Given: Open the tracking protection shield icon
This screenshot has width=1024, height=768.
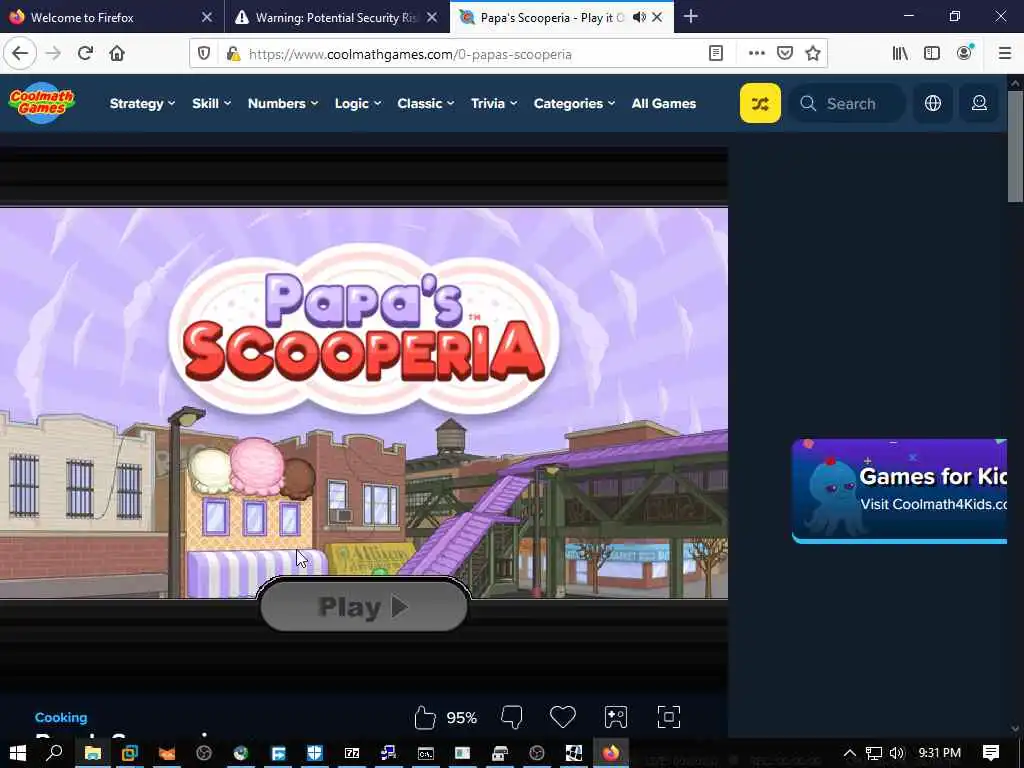Looking at the screenshot, I should tap(204, 54).
